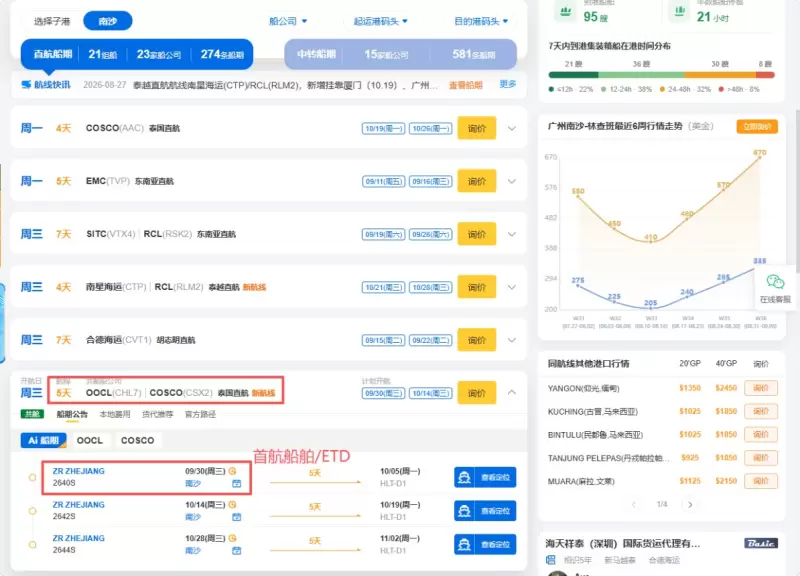
Task: Open the 目的港码头 filter dropdown
Action: [481, 21]
